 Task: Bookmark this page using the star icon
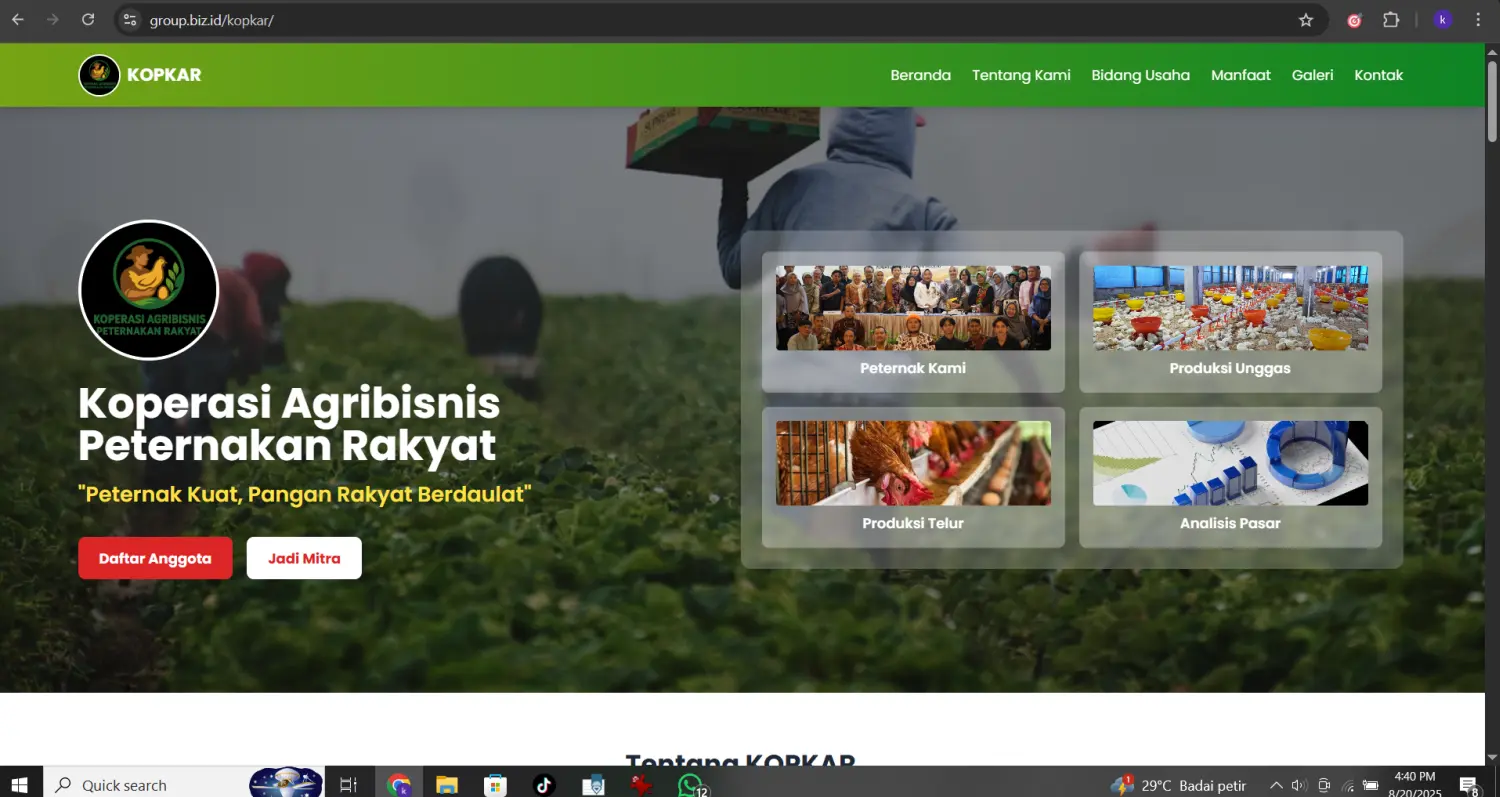pyautogui.click(x=1306, y=19)
